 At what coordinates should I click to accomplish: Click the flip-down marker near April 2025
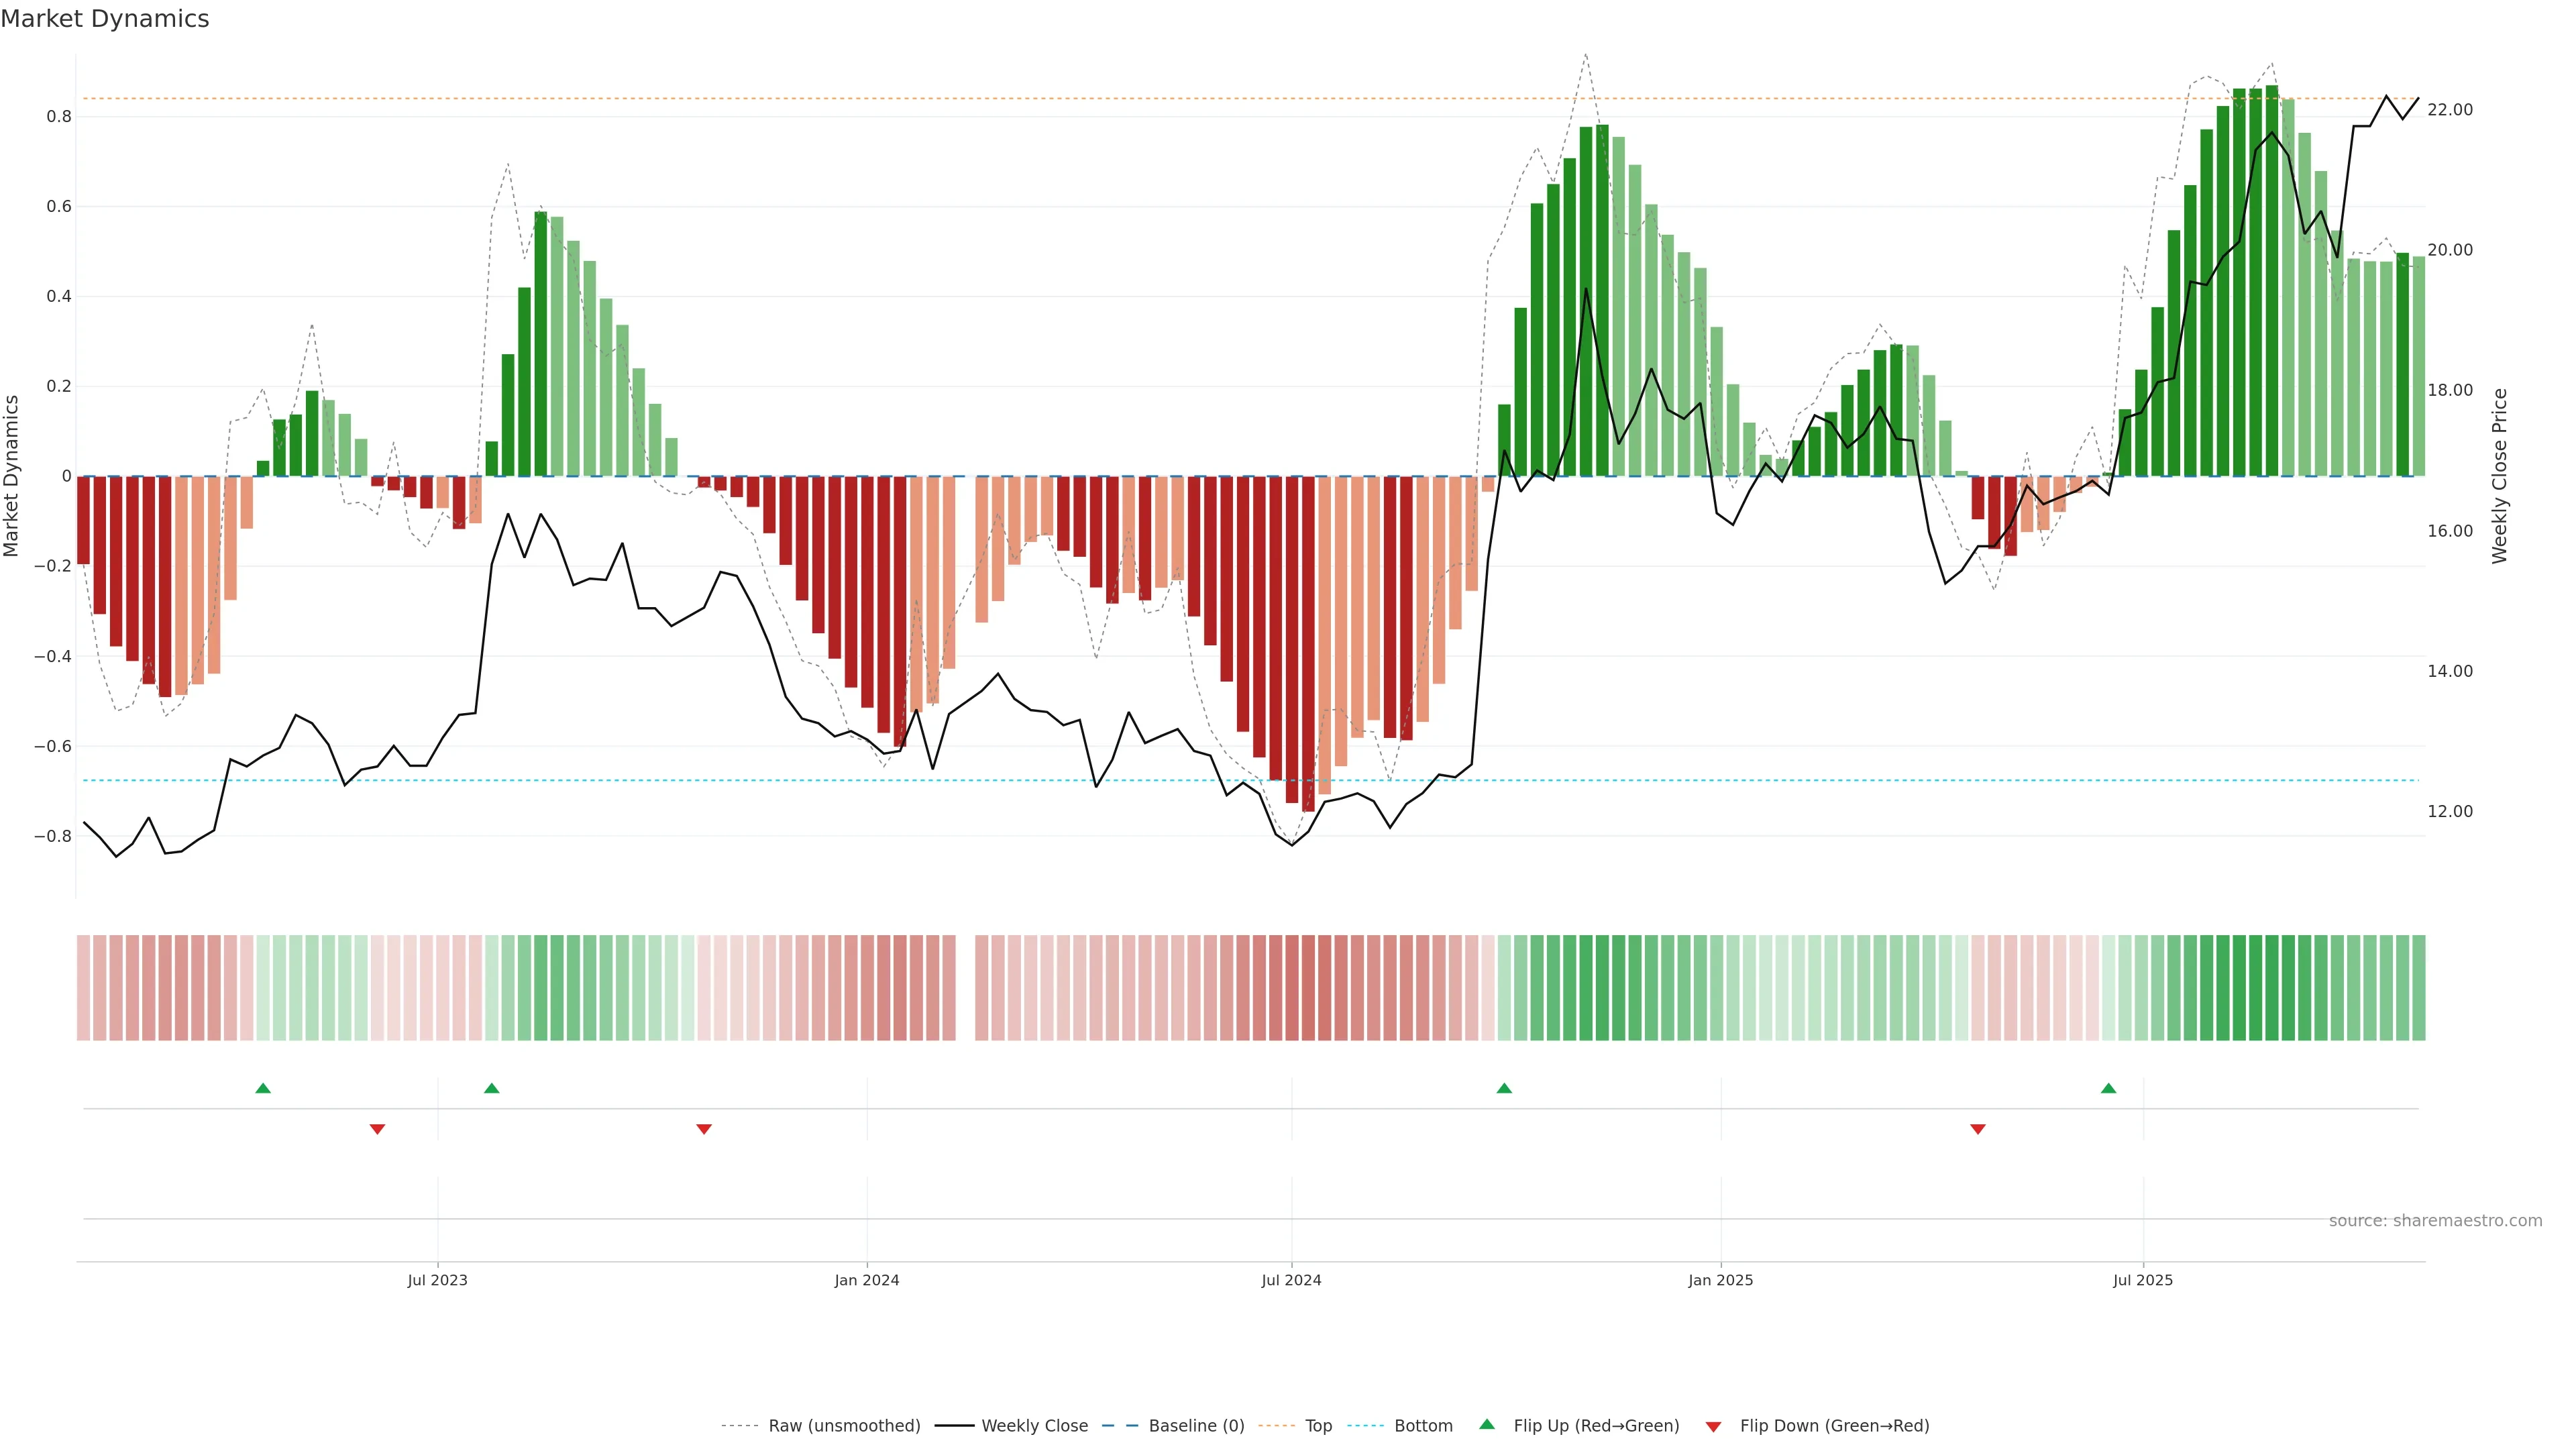click(x=1978, y=1129)
